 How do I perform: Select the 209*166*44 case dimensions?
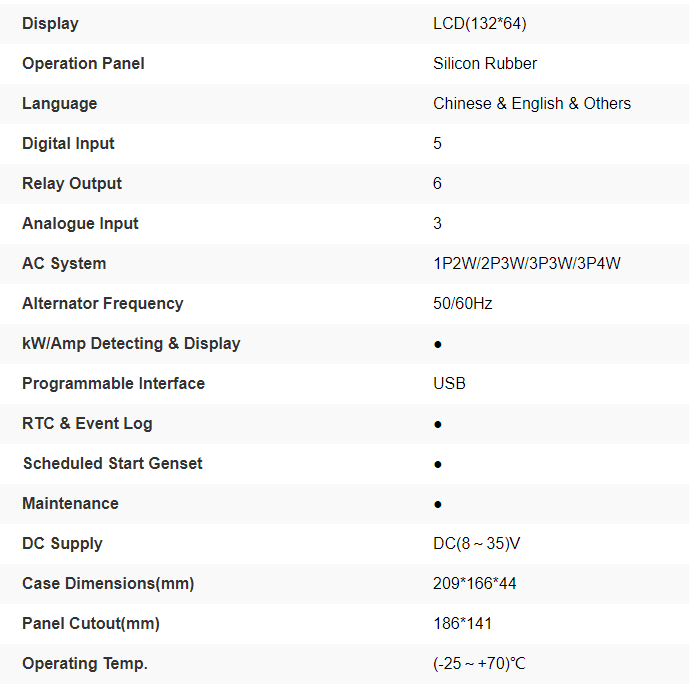coord(475,583)
